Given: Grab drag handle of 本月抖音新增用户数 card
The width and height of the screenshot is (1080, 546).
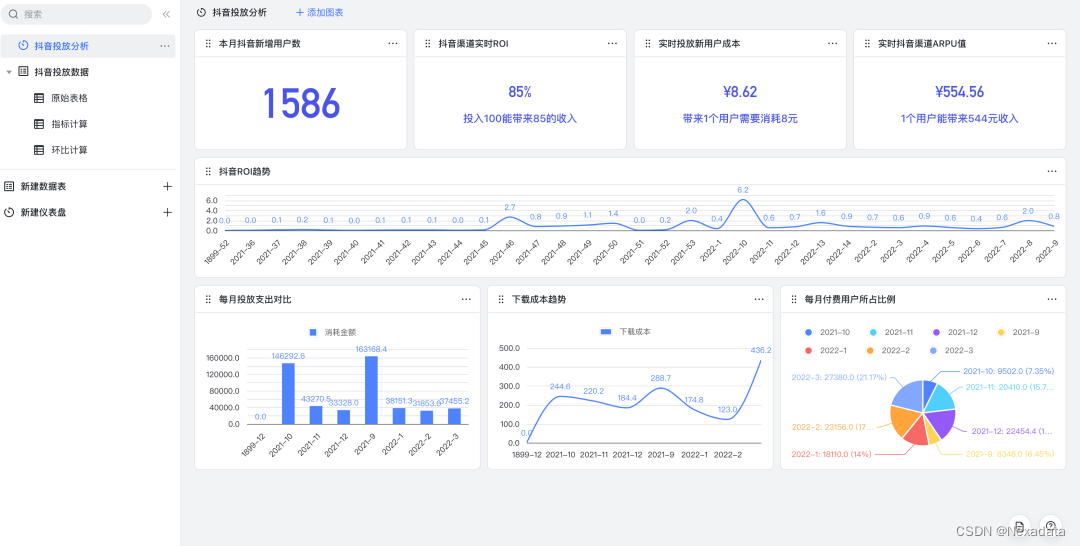Looking at the screenshot, I should pyautogui.click(x=208, y=43).
